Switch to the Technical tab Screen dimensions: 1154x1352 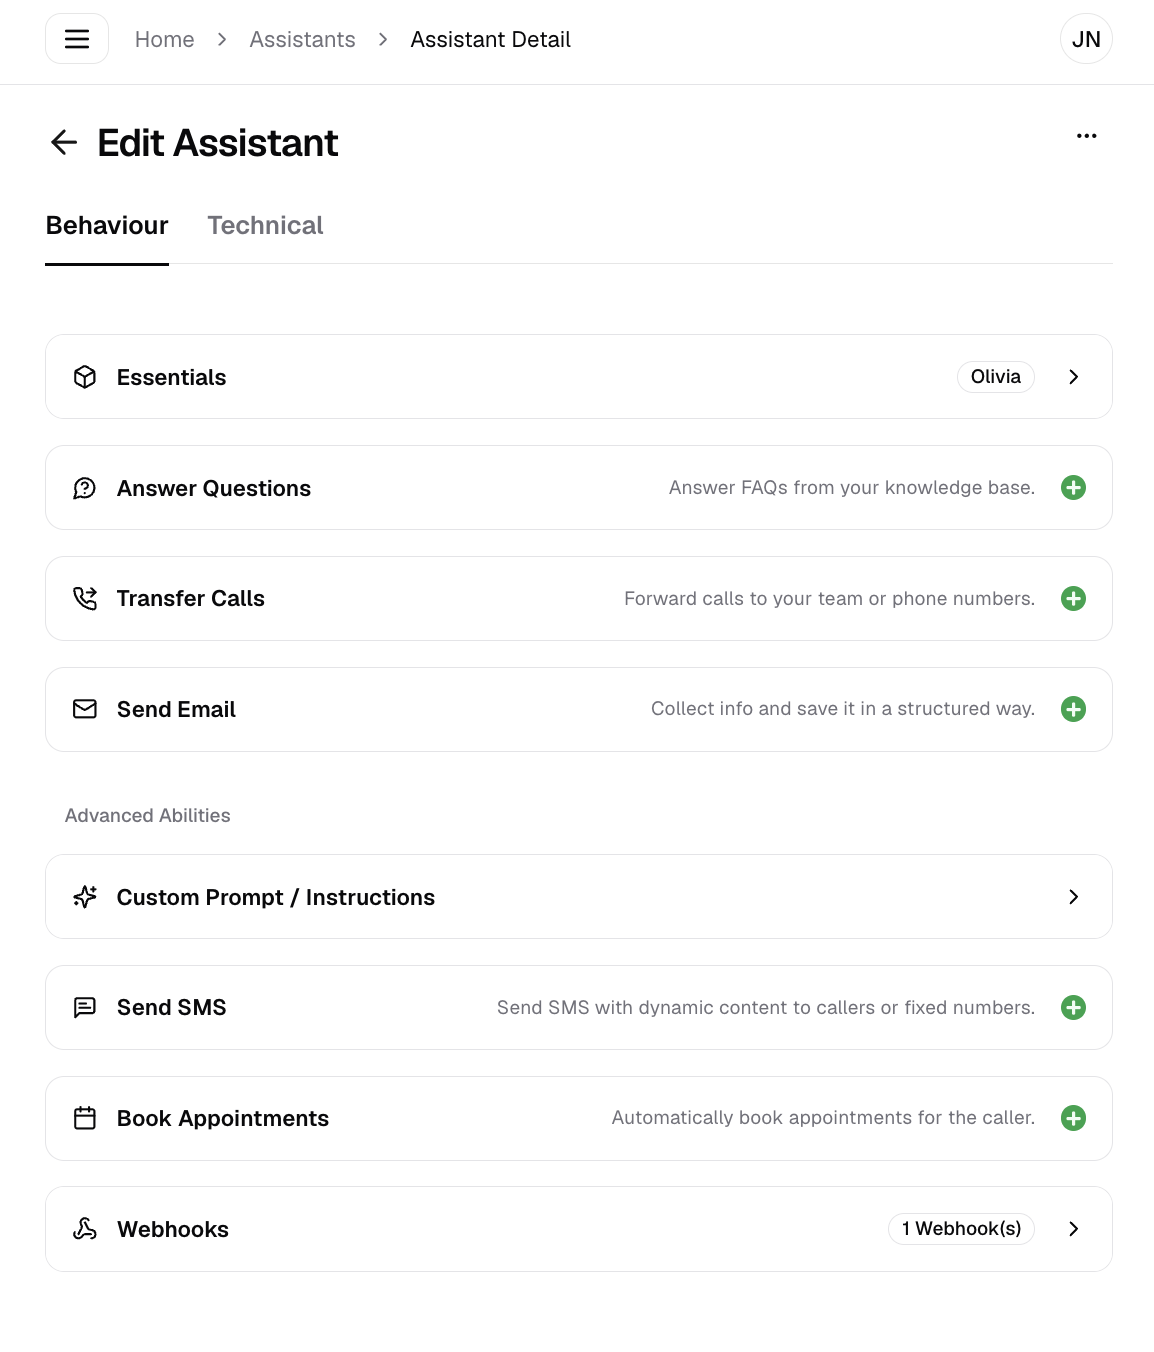(x=265, y=226)
